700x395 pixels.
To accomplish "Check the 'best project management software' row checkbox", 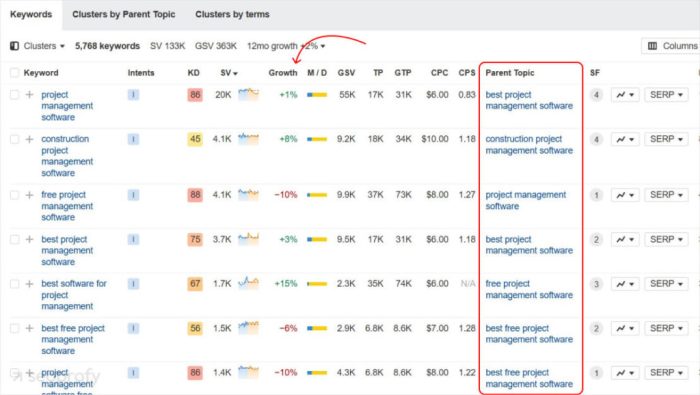I will point(14,239).
